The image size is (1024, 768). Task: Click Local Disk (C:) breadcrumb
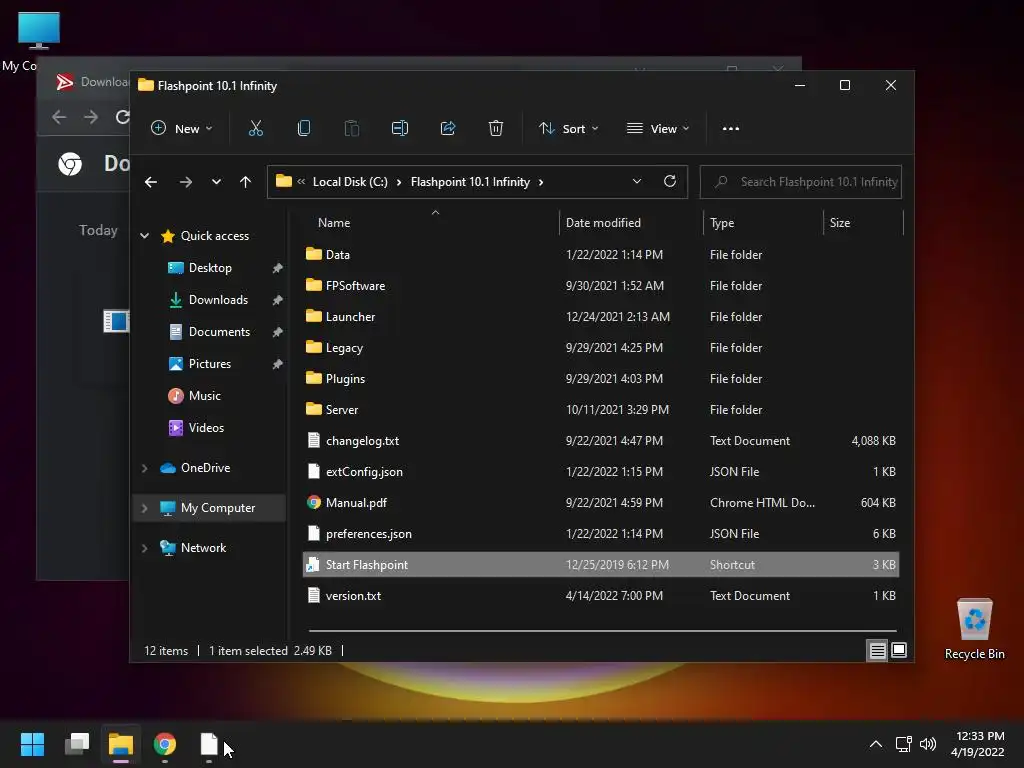[x=350, y=182]
